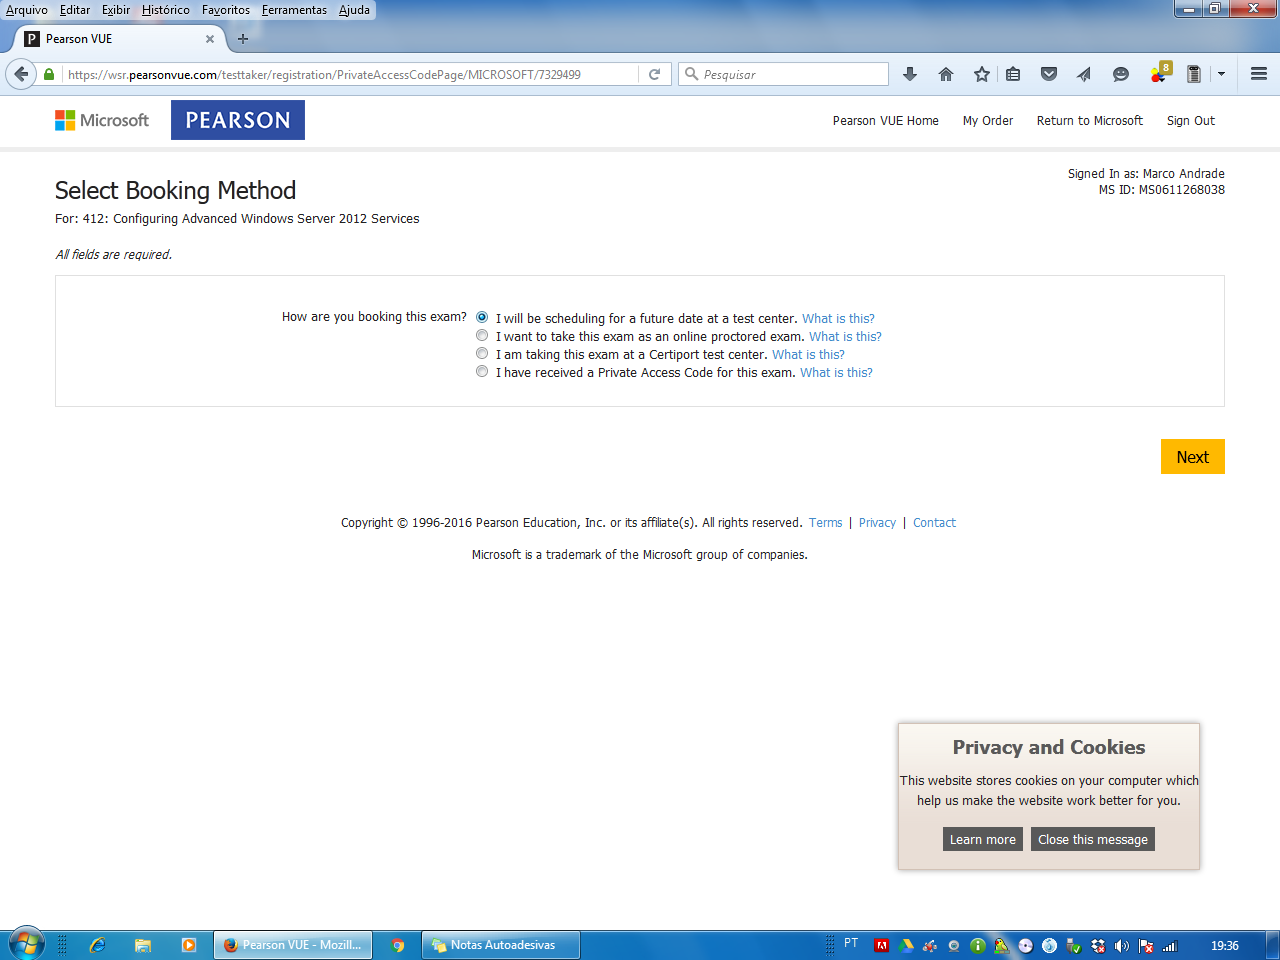The image size is (1280, 960).
Task: Click the green padlock site security icon
Action: pos(49,74)
